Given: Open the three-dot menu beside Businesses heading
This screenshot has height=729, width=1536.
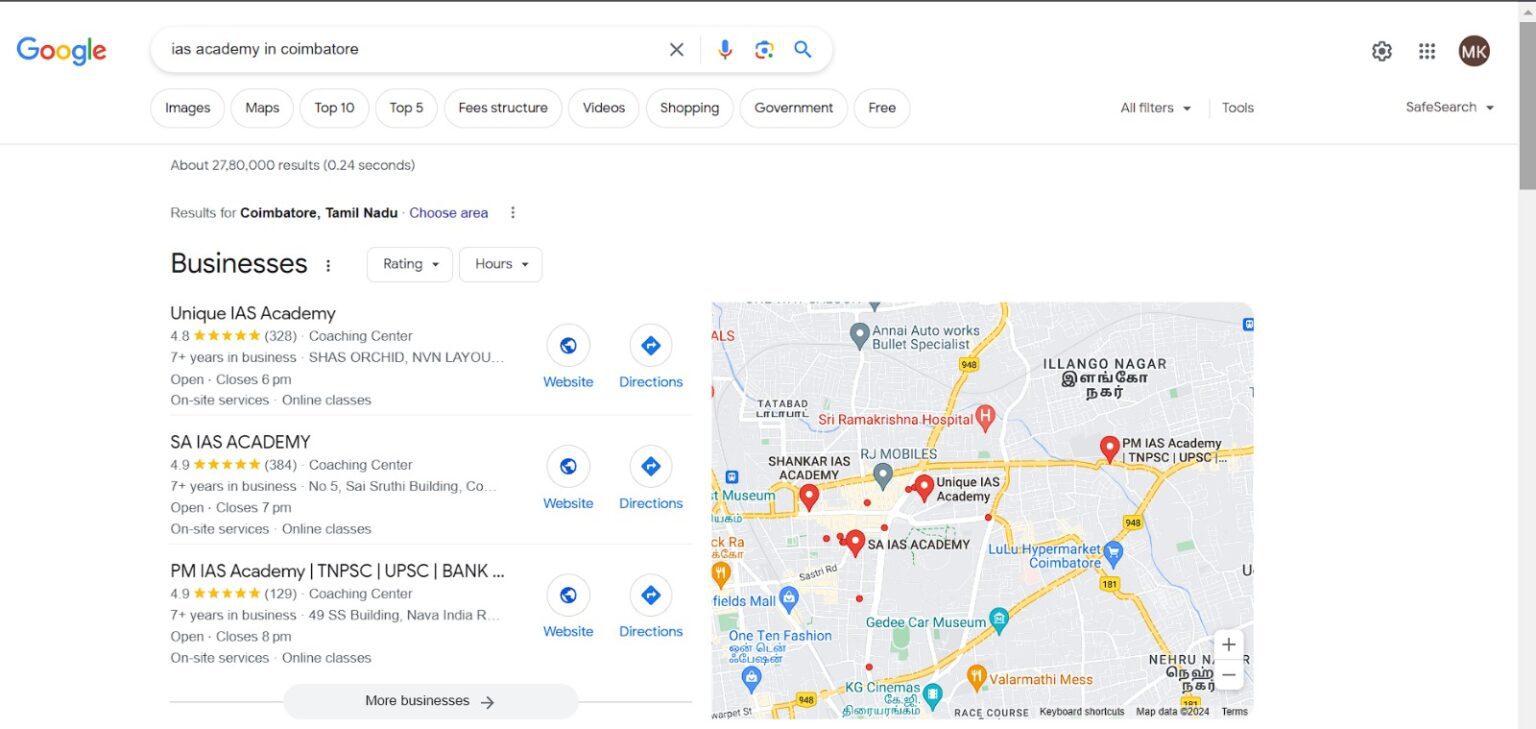Looking at the screenshot, I should point(328,265).
